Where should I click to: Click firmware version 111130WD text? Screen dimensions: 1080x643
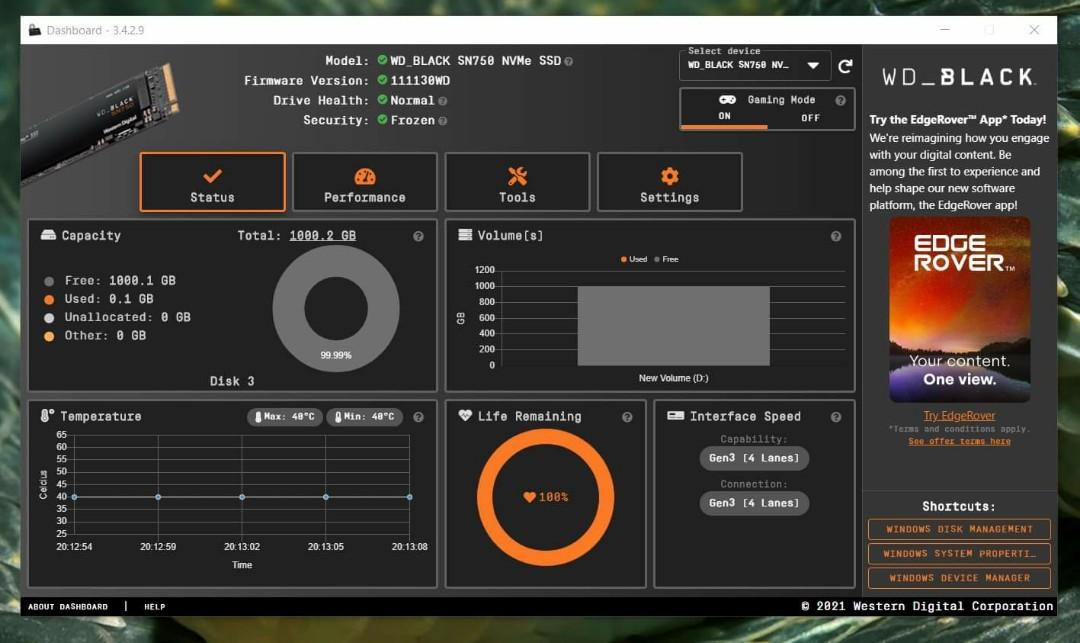pyautogui.click(x=420, y=81)
